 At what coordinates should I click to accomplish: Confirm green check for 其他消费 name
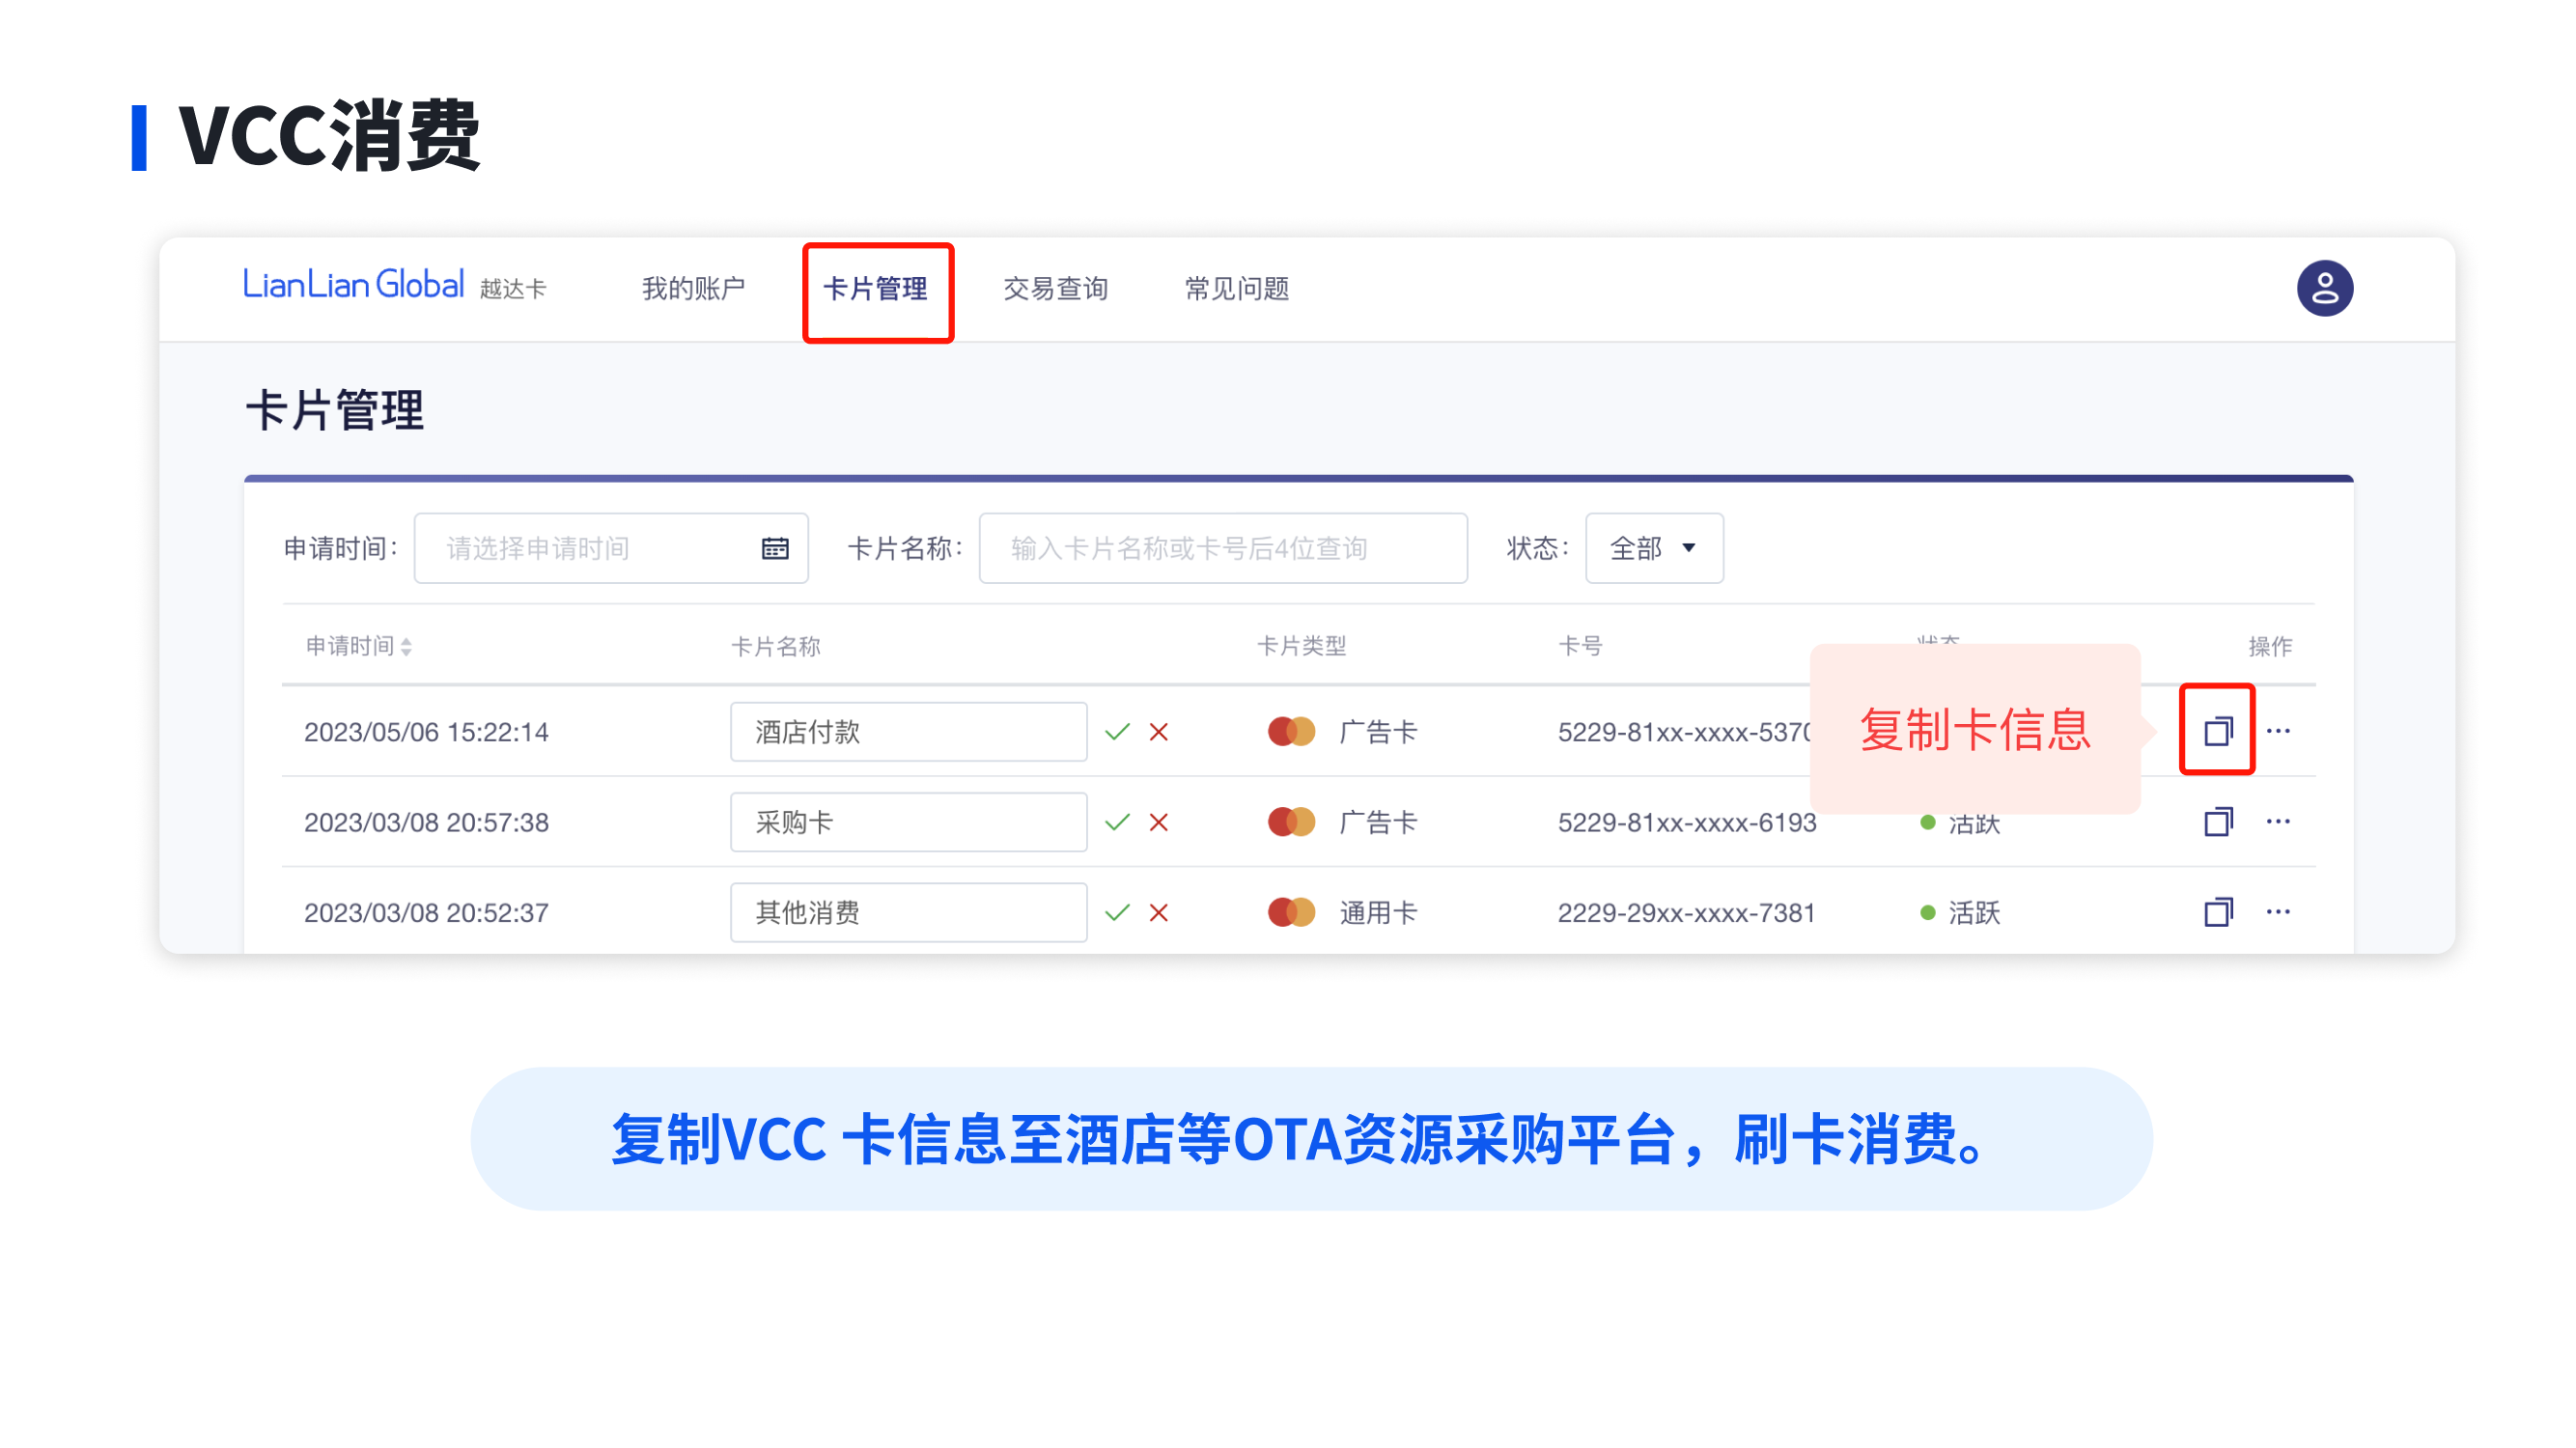[x=1117, y=913]
